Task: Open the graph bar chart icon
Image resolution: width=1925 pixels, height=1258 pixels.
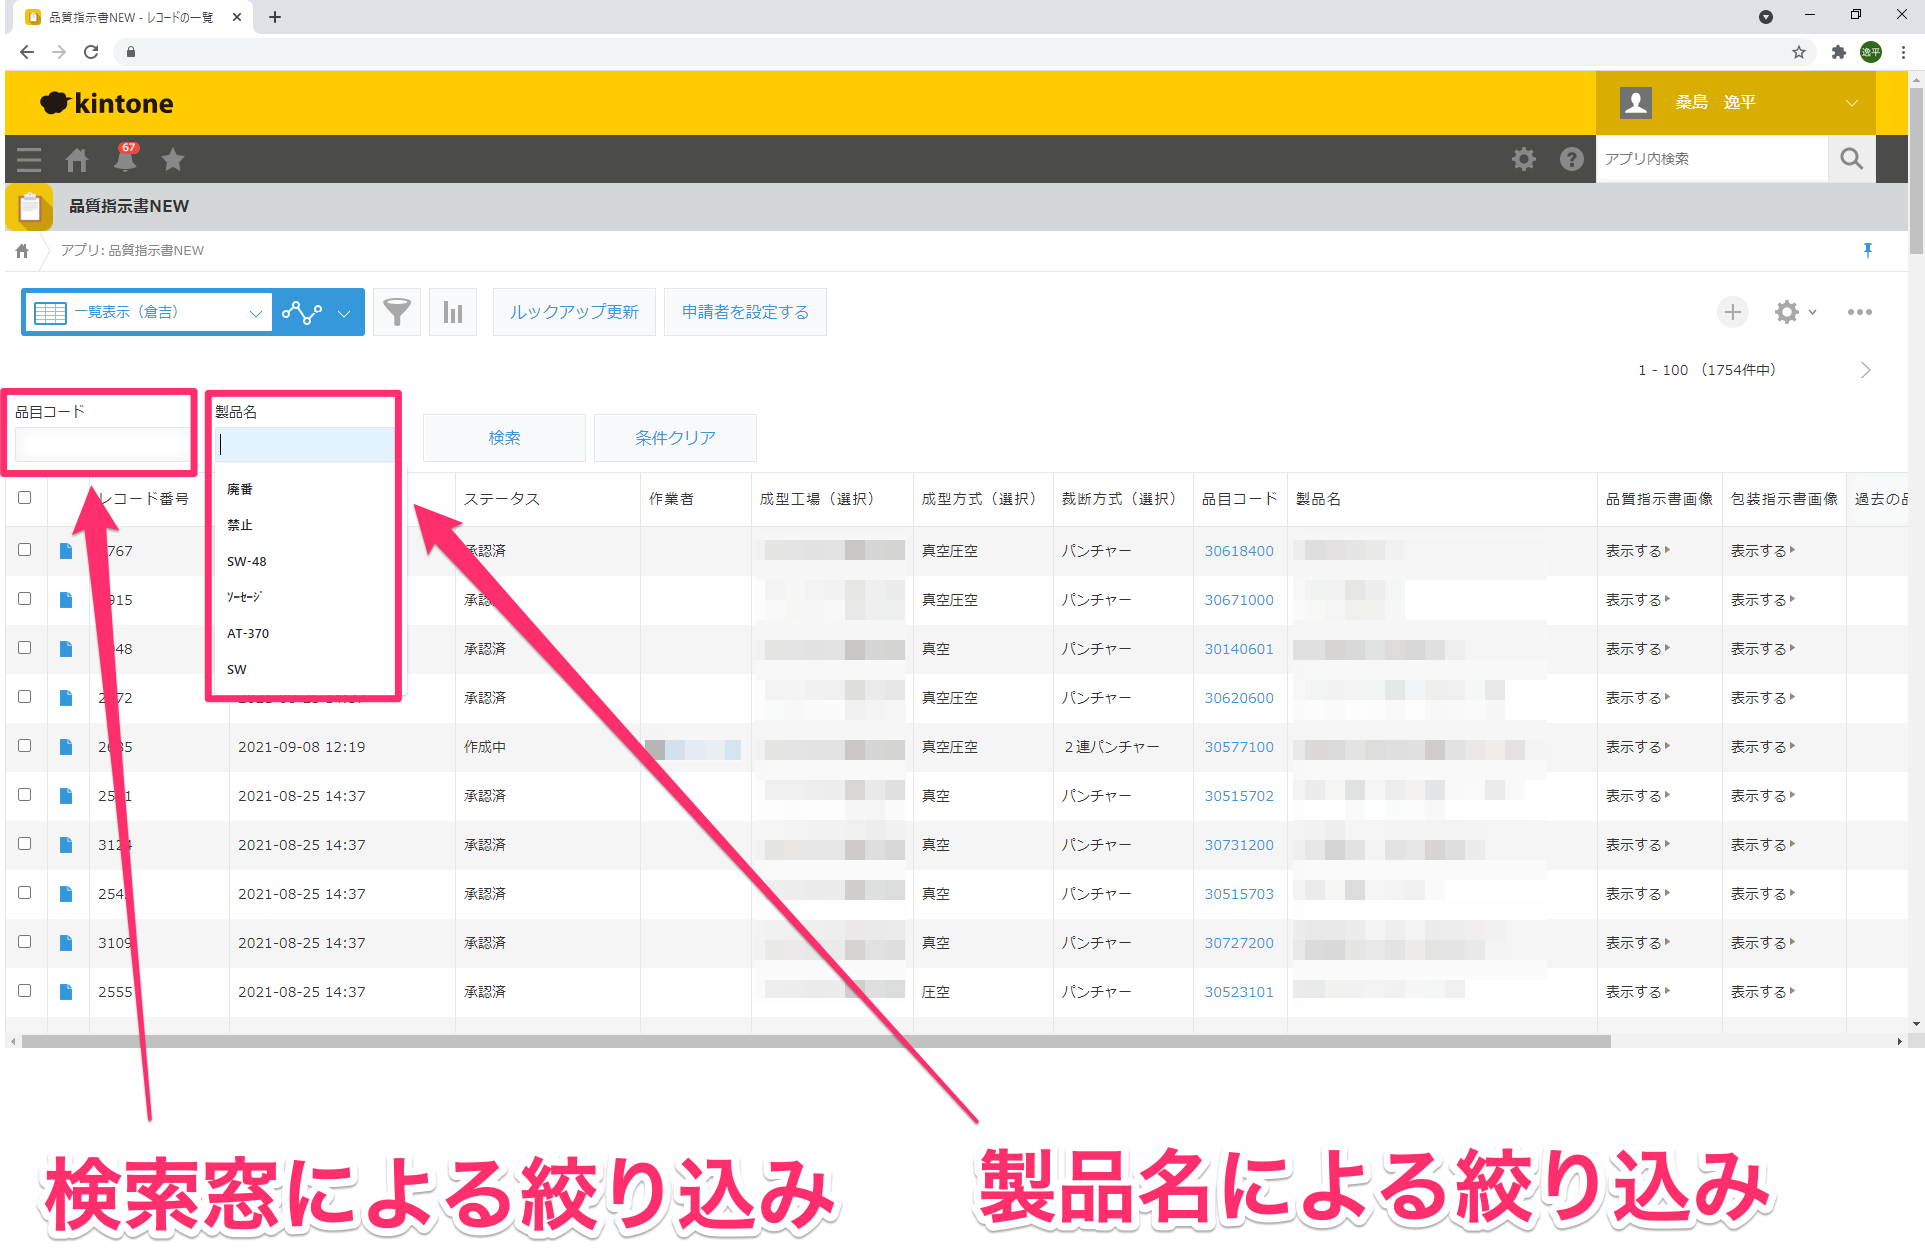Action: (x=453, y=312)
